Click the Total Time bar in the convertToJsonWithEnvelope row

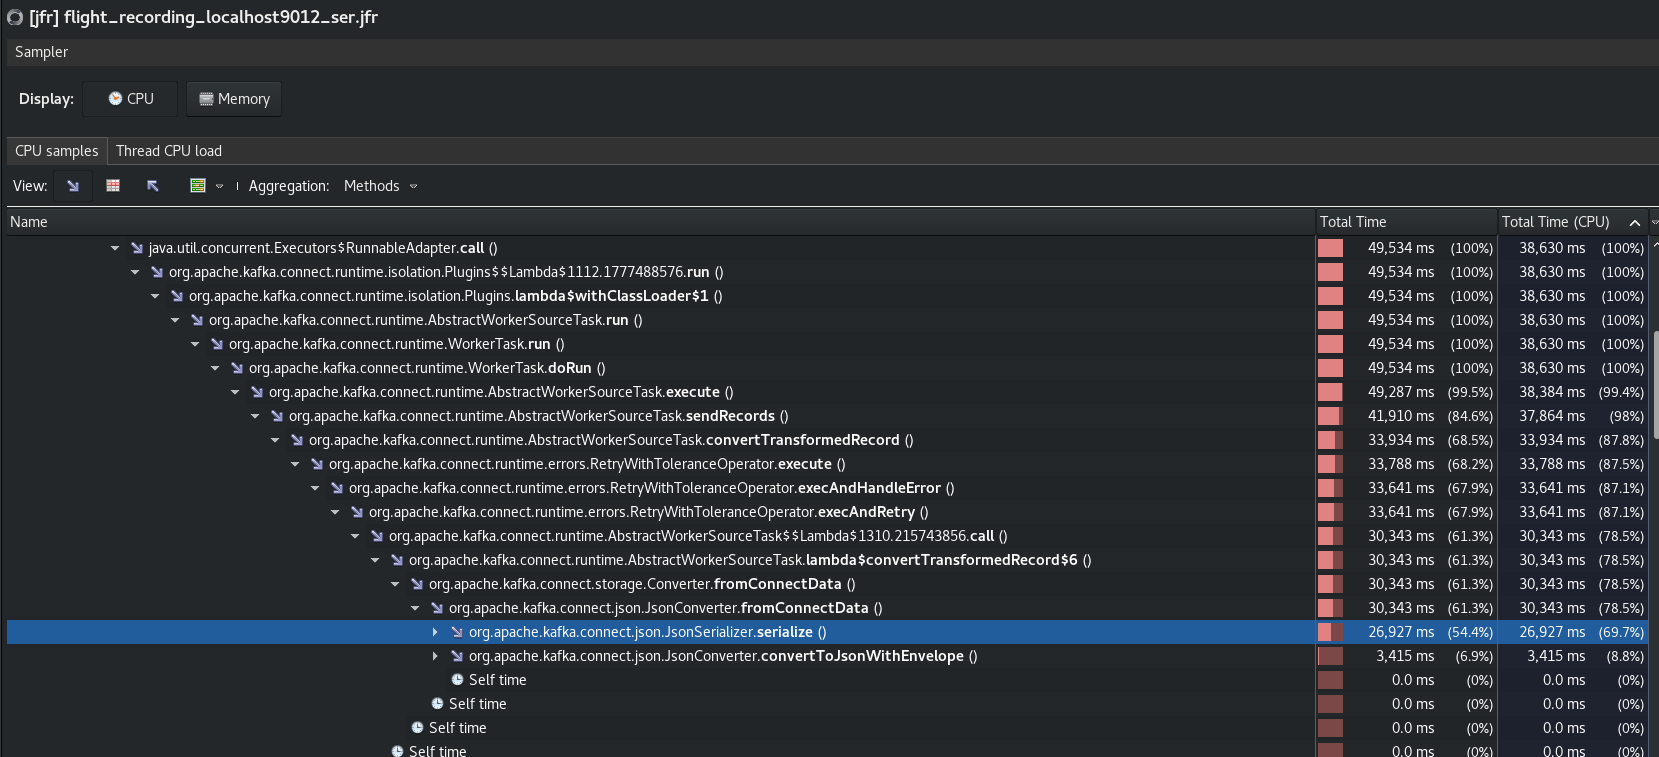1330,656
